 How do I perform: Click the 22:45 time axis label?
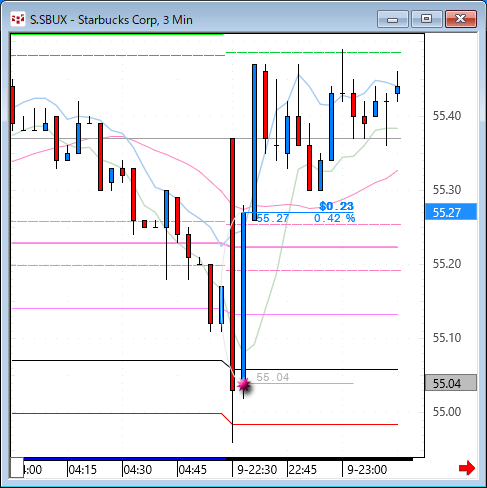click(x=303, y=470)
